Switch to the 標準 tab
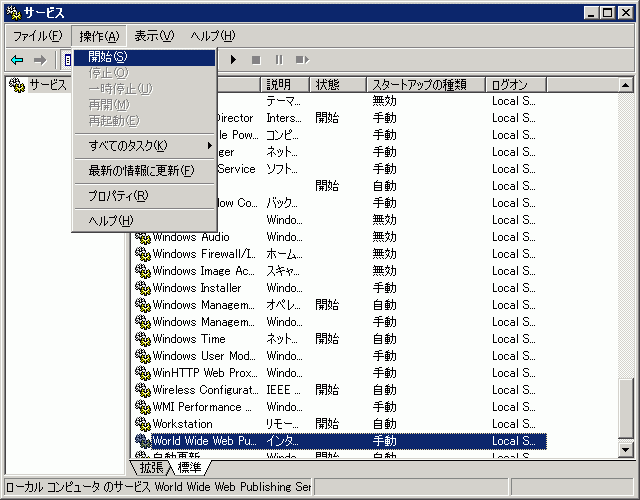640x500 pixels. coord(189,468)
